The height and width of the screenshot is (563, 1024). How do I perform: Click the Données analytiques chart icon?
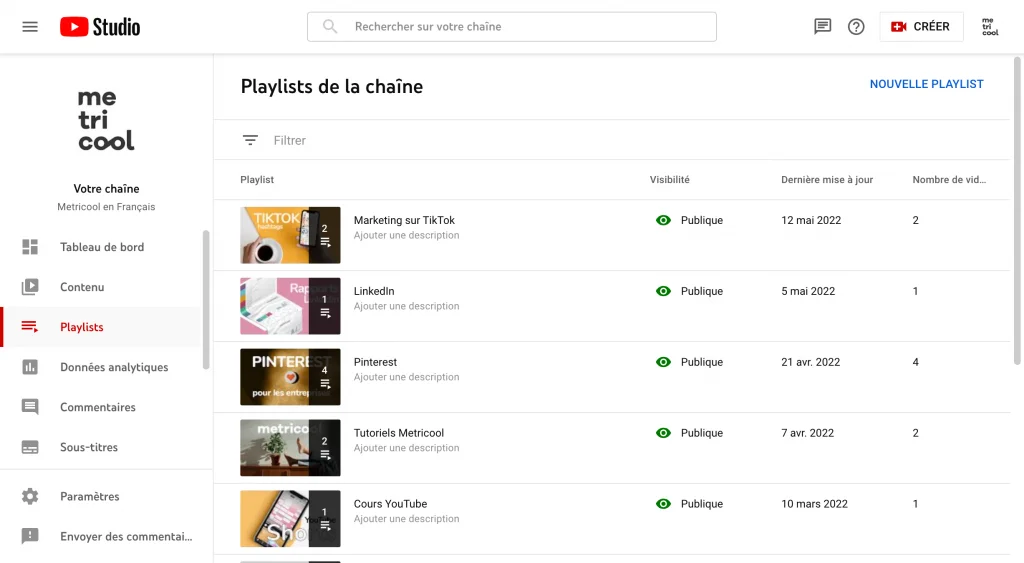[30, 367]
